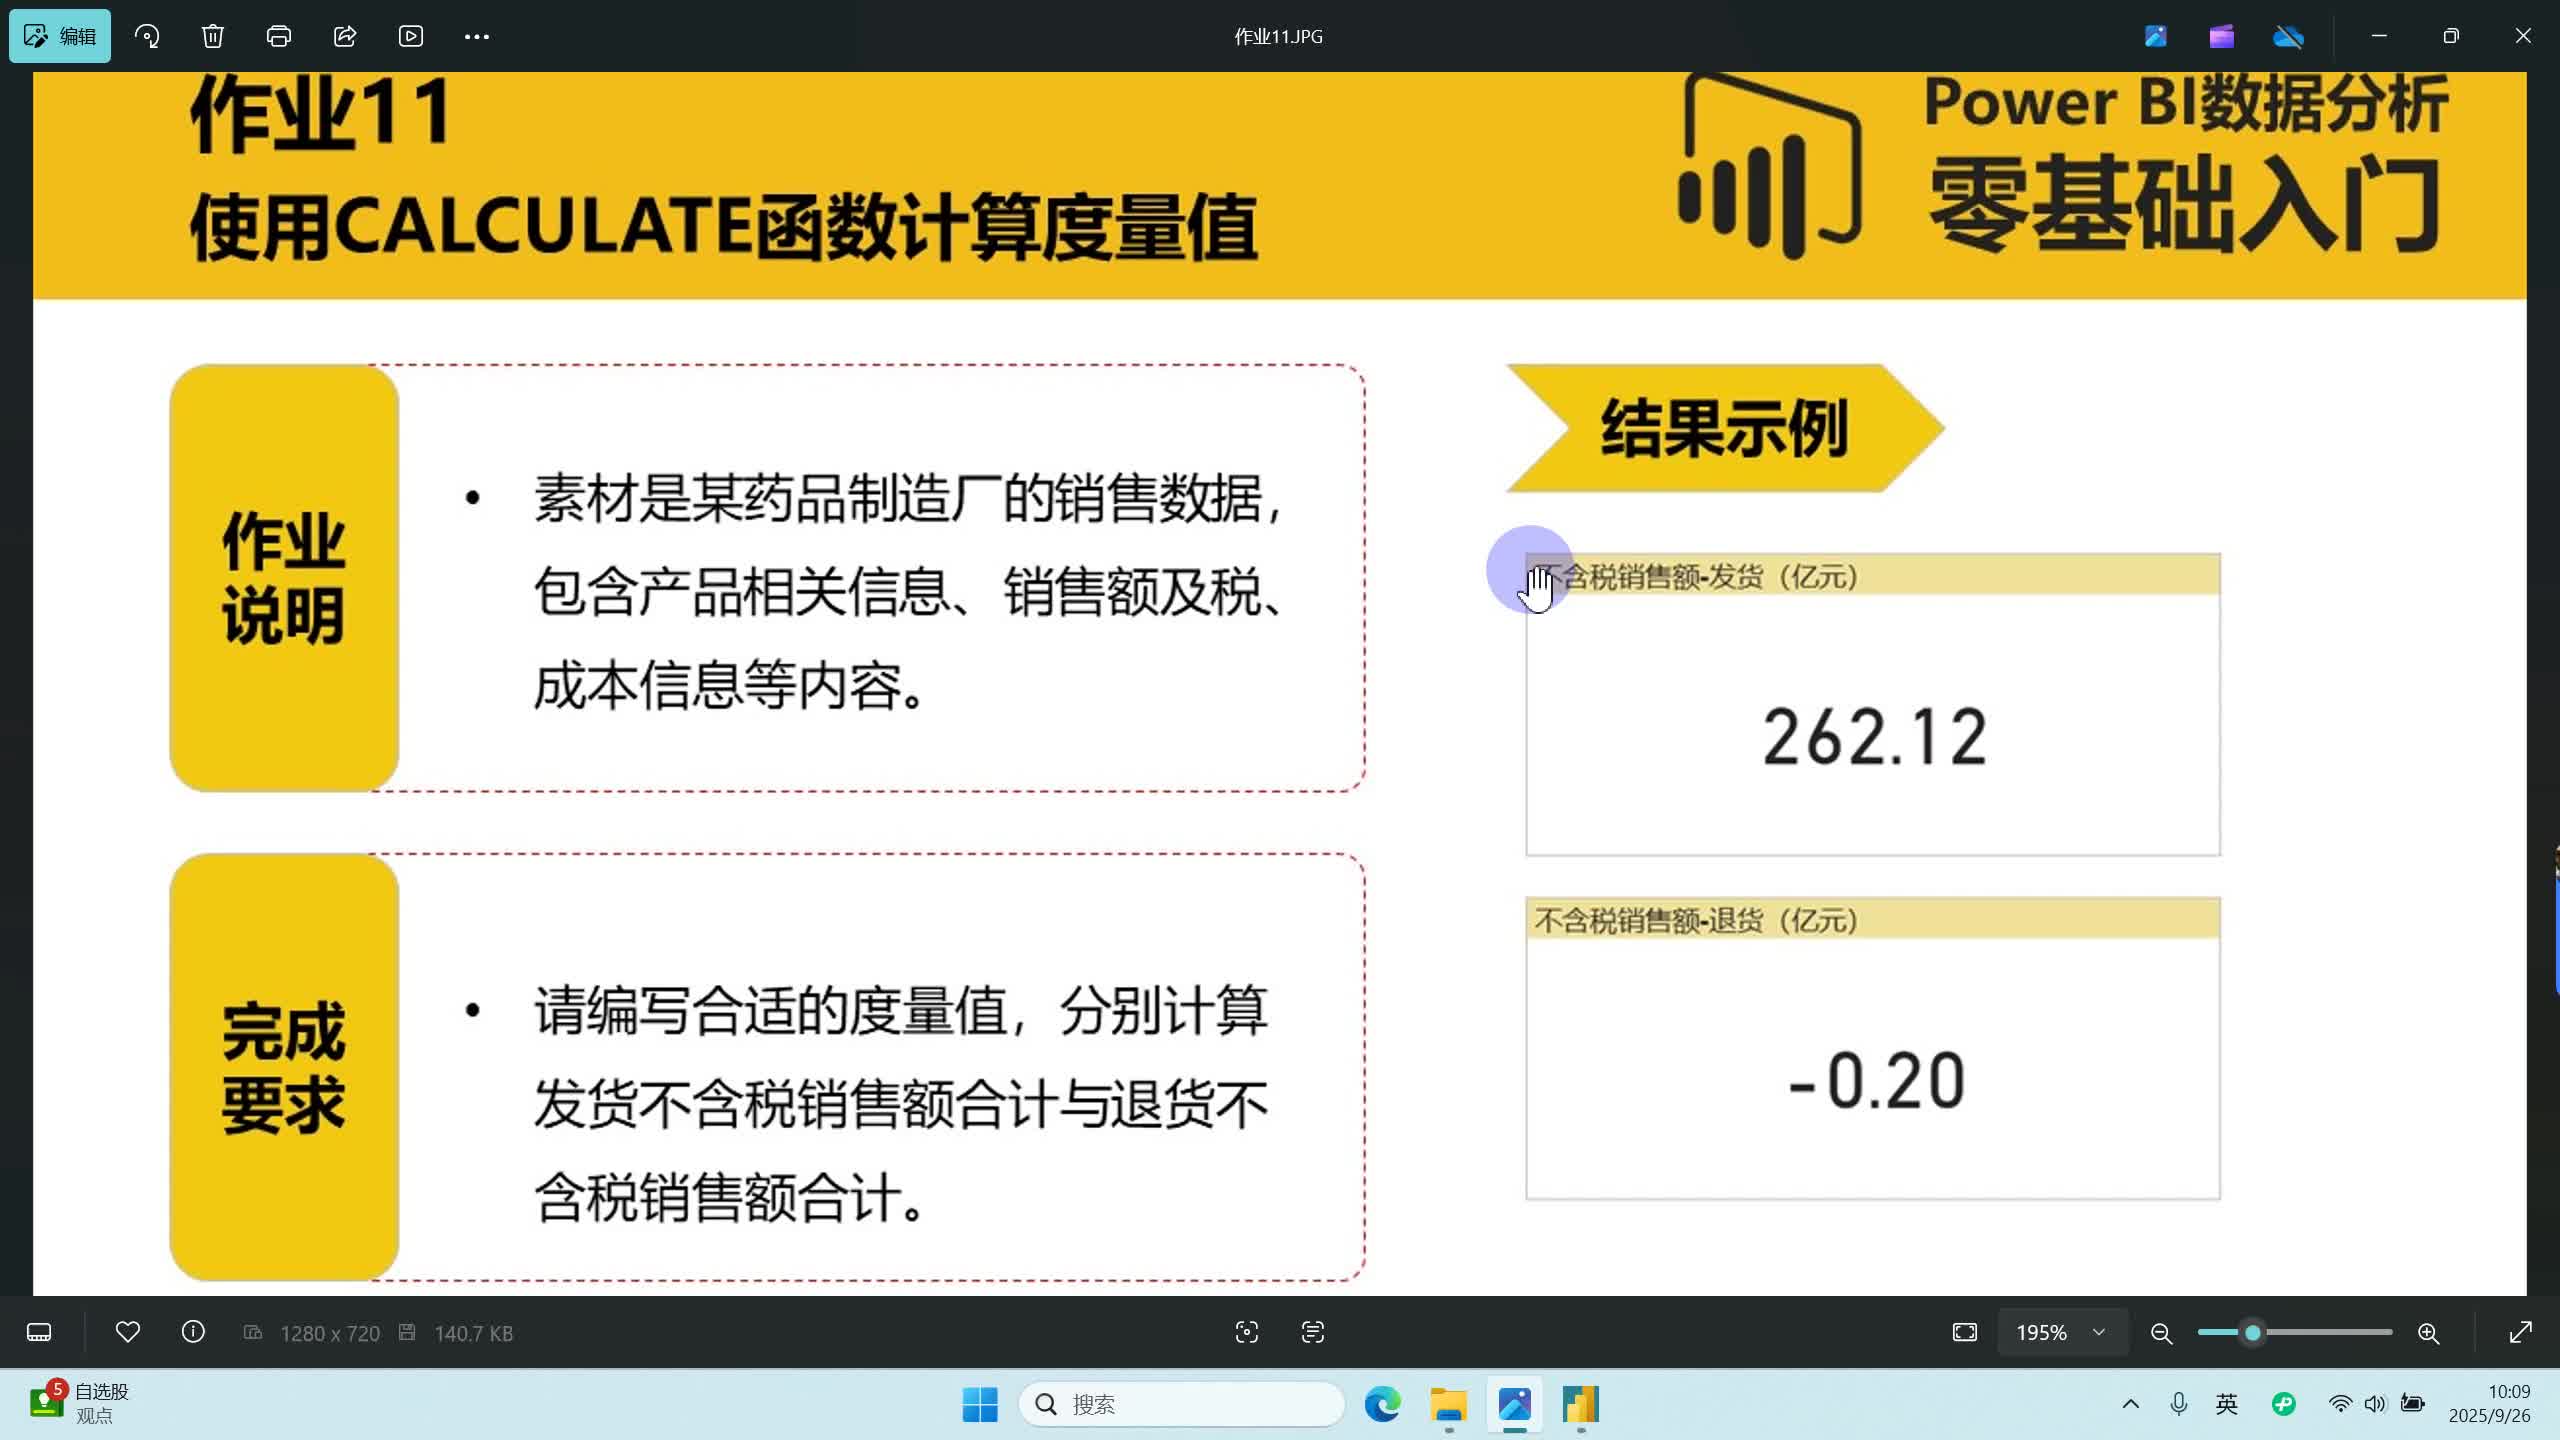Adjust the zoom slider handle

2252,1332
